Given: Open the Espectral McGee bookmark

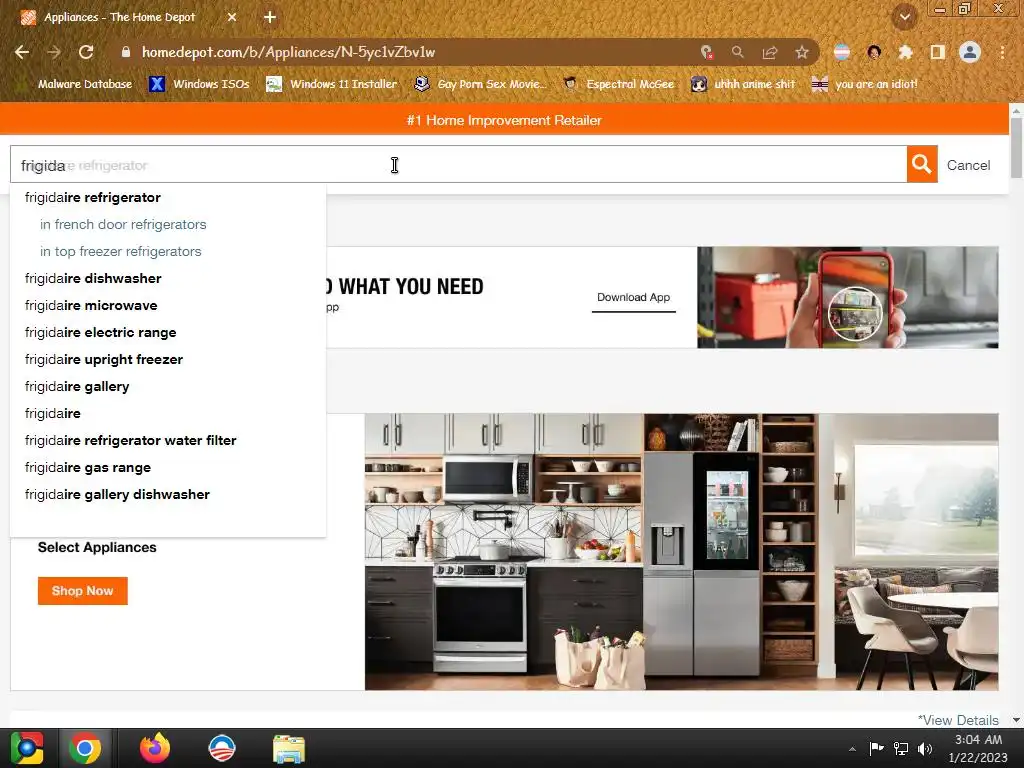Looking at the screenshot, I should 618,84.
